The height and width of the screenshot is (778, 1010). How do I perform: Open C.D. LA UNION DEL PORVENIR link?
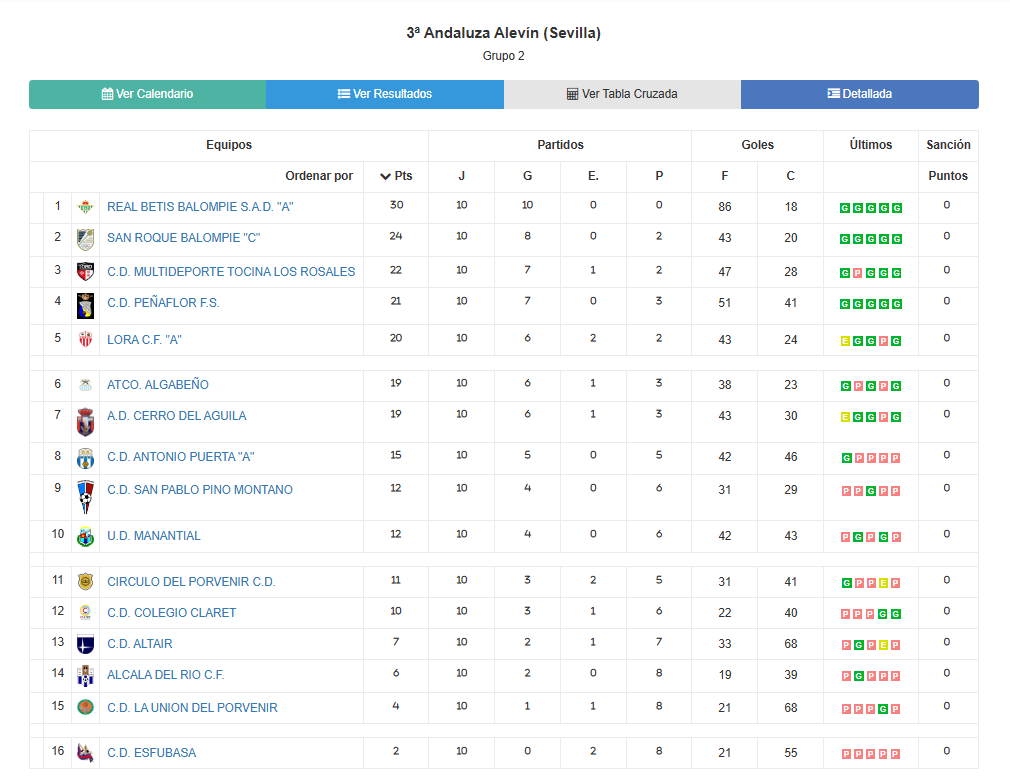tap(192, 708)
